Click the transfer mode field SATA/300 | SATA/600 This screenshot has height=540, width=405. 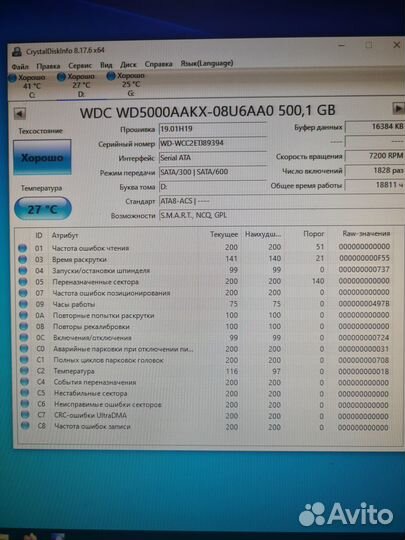coord(212,172)
